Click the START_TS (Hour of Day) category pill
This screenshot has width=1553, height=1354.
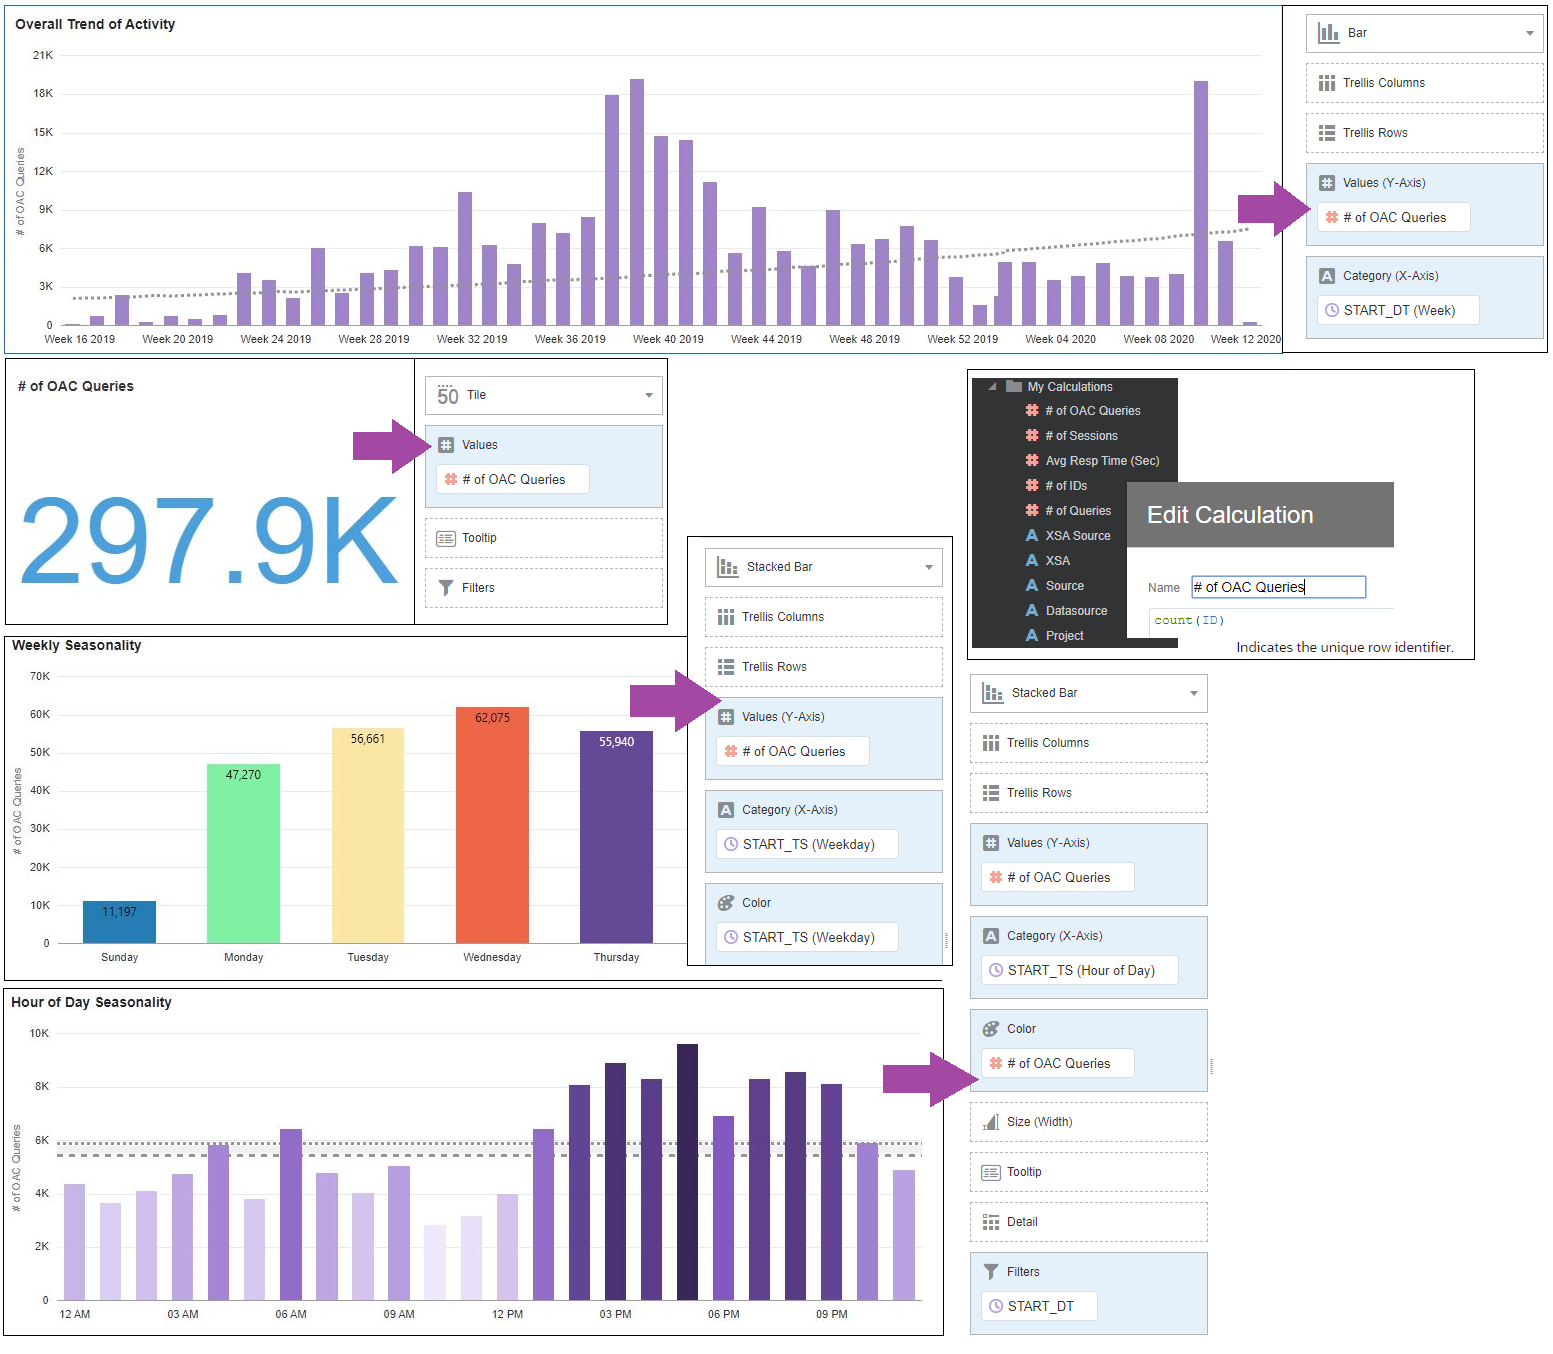click(x=1079, y=970)
